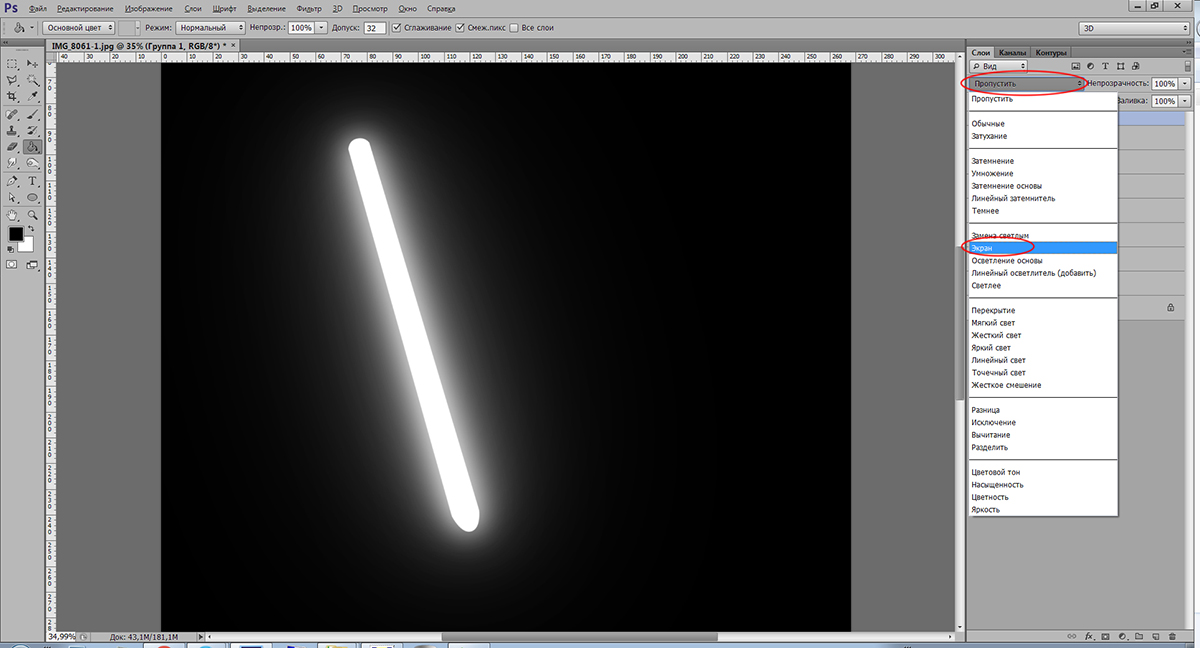
Task: Toggle pixel layer filter in Layers panel
Action: pyautogui.click(x=1077, y=66)
